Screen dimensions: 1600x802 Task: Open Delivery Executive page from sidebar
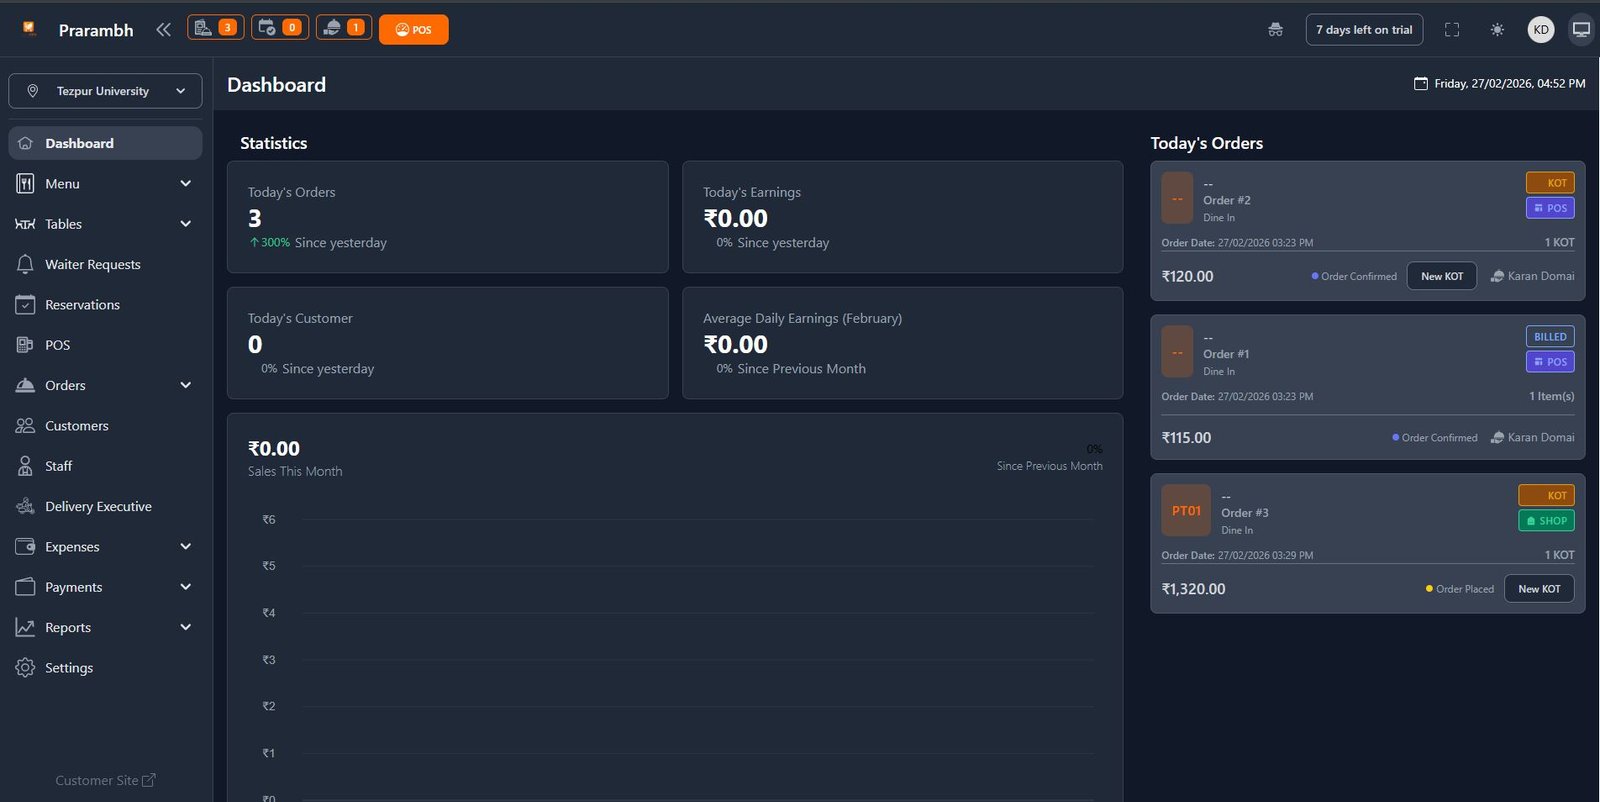click(98, 506)
